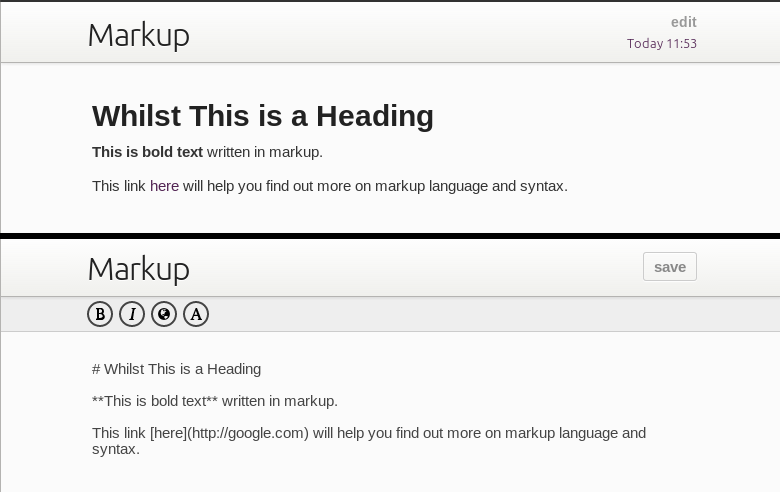The height and width of the screenshot is (492, 780).
Task: Apply bold with the B icon
Action: (x=100, y=314)
